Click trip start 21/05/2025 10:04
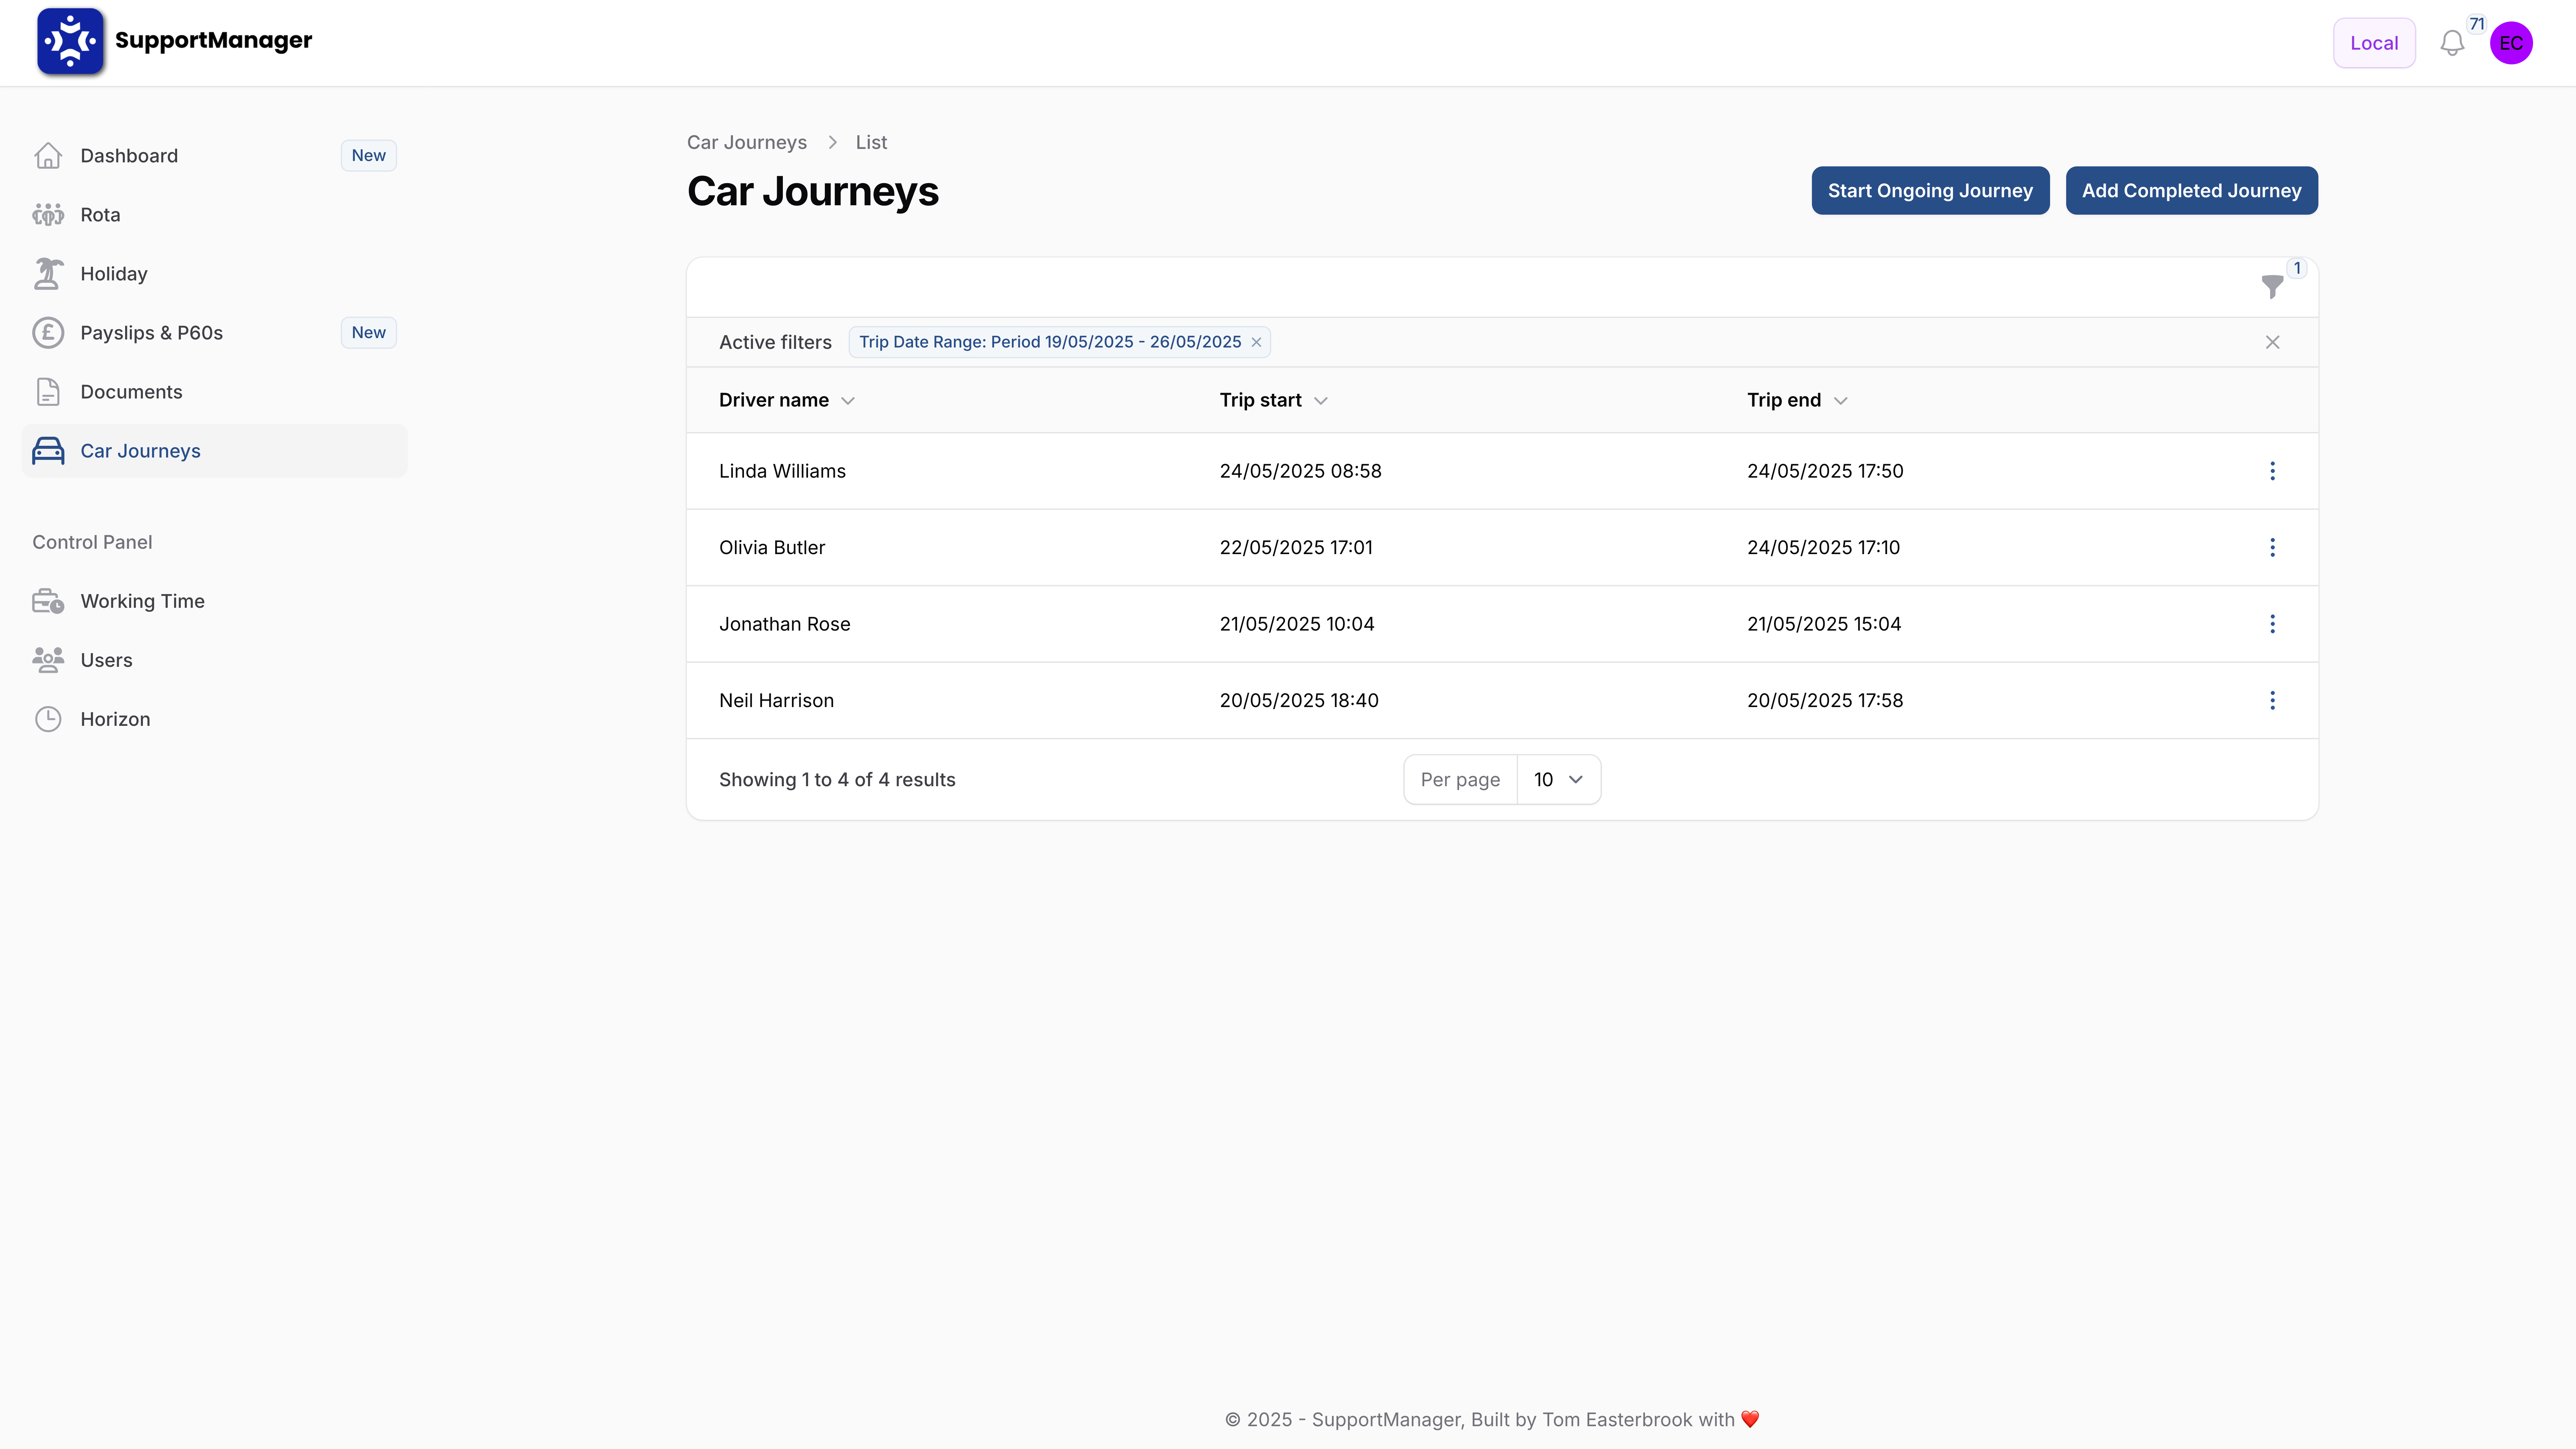The width and height of the screenshot is (2576, 1449). pos(1297,624)
